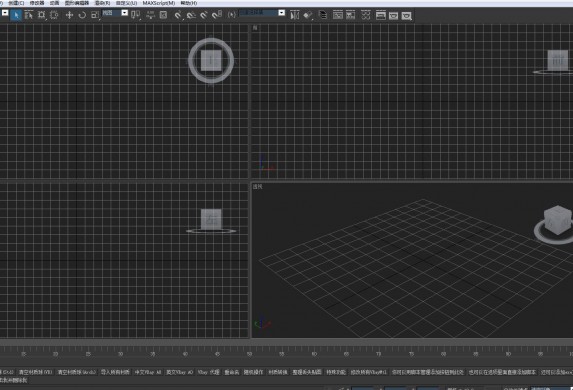Select the Scale tool
Viewport: 573px width, 390px height.
pyautogui.click(x=95, y=15)
